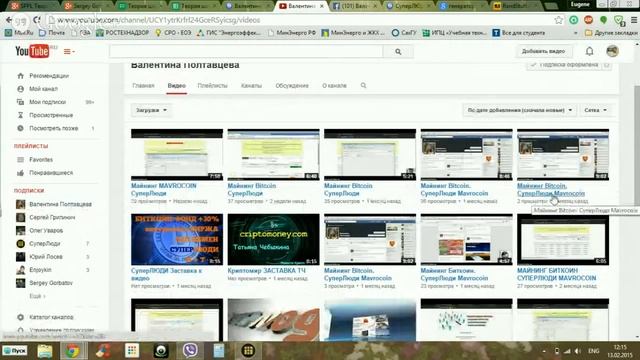The image size is (640, 360).
Task: Go back with browser back arrow
Action: (9, 20)
